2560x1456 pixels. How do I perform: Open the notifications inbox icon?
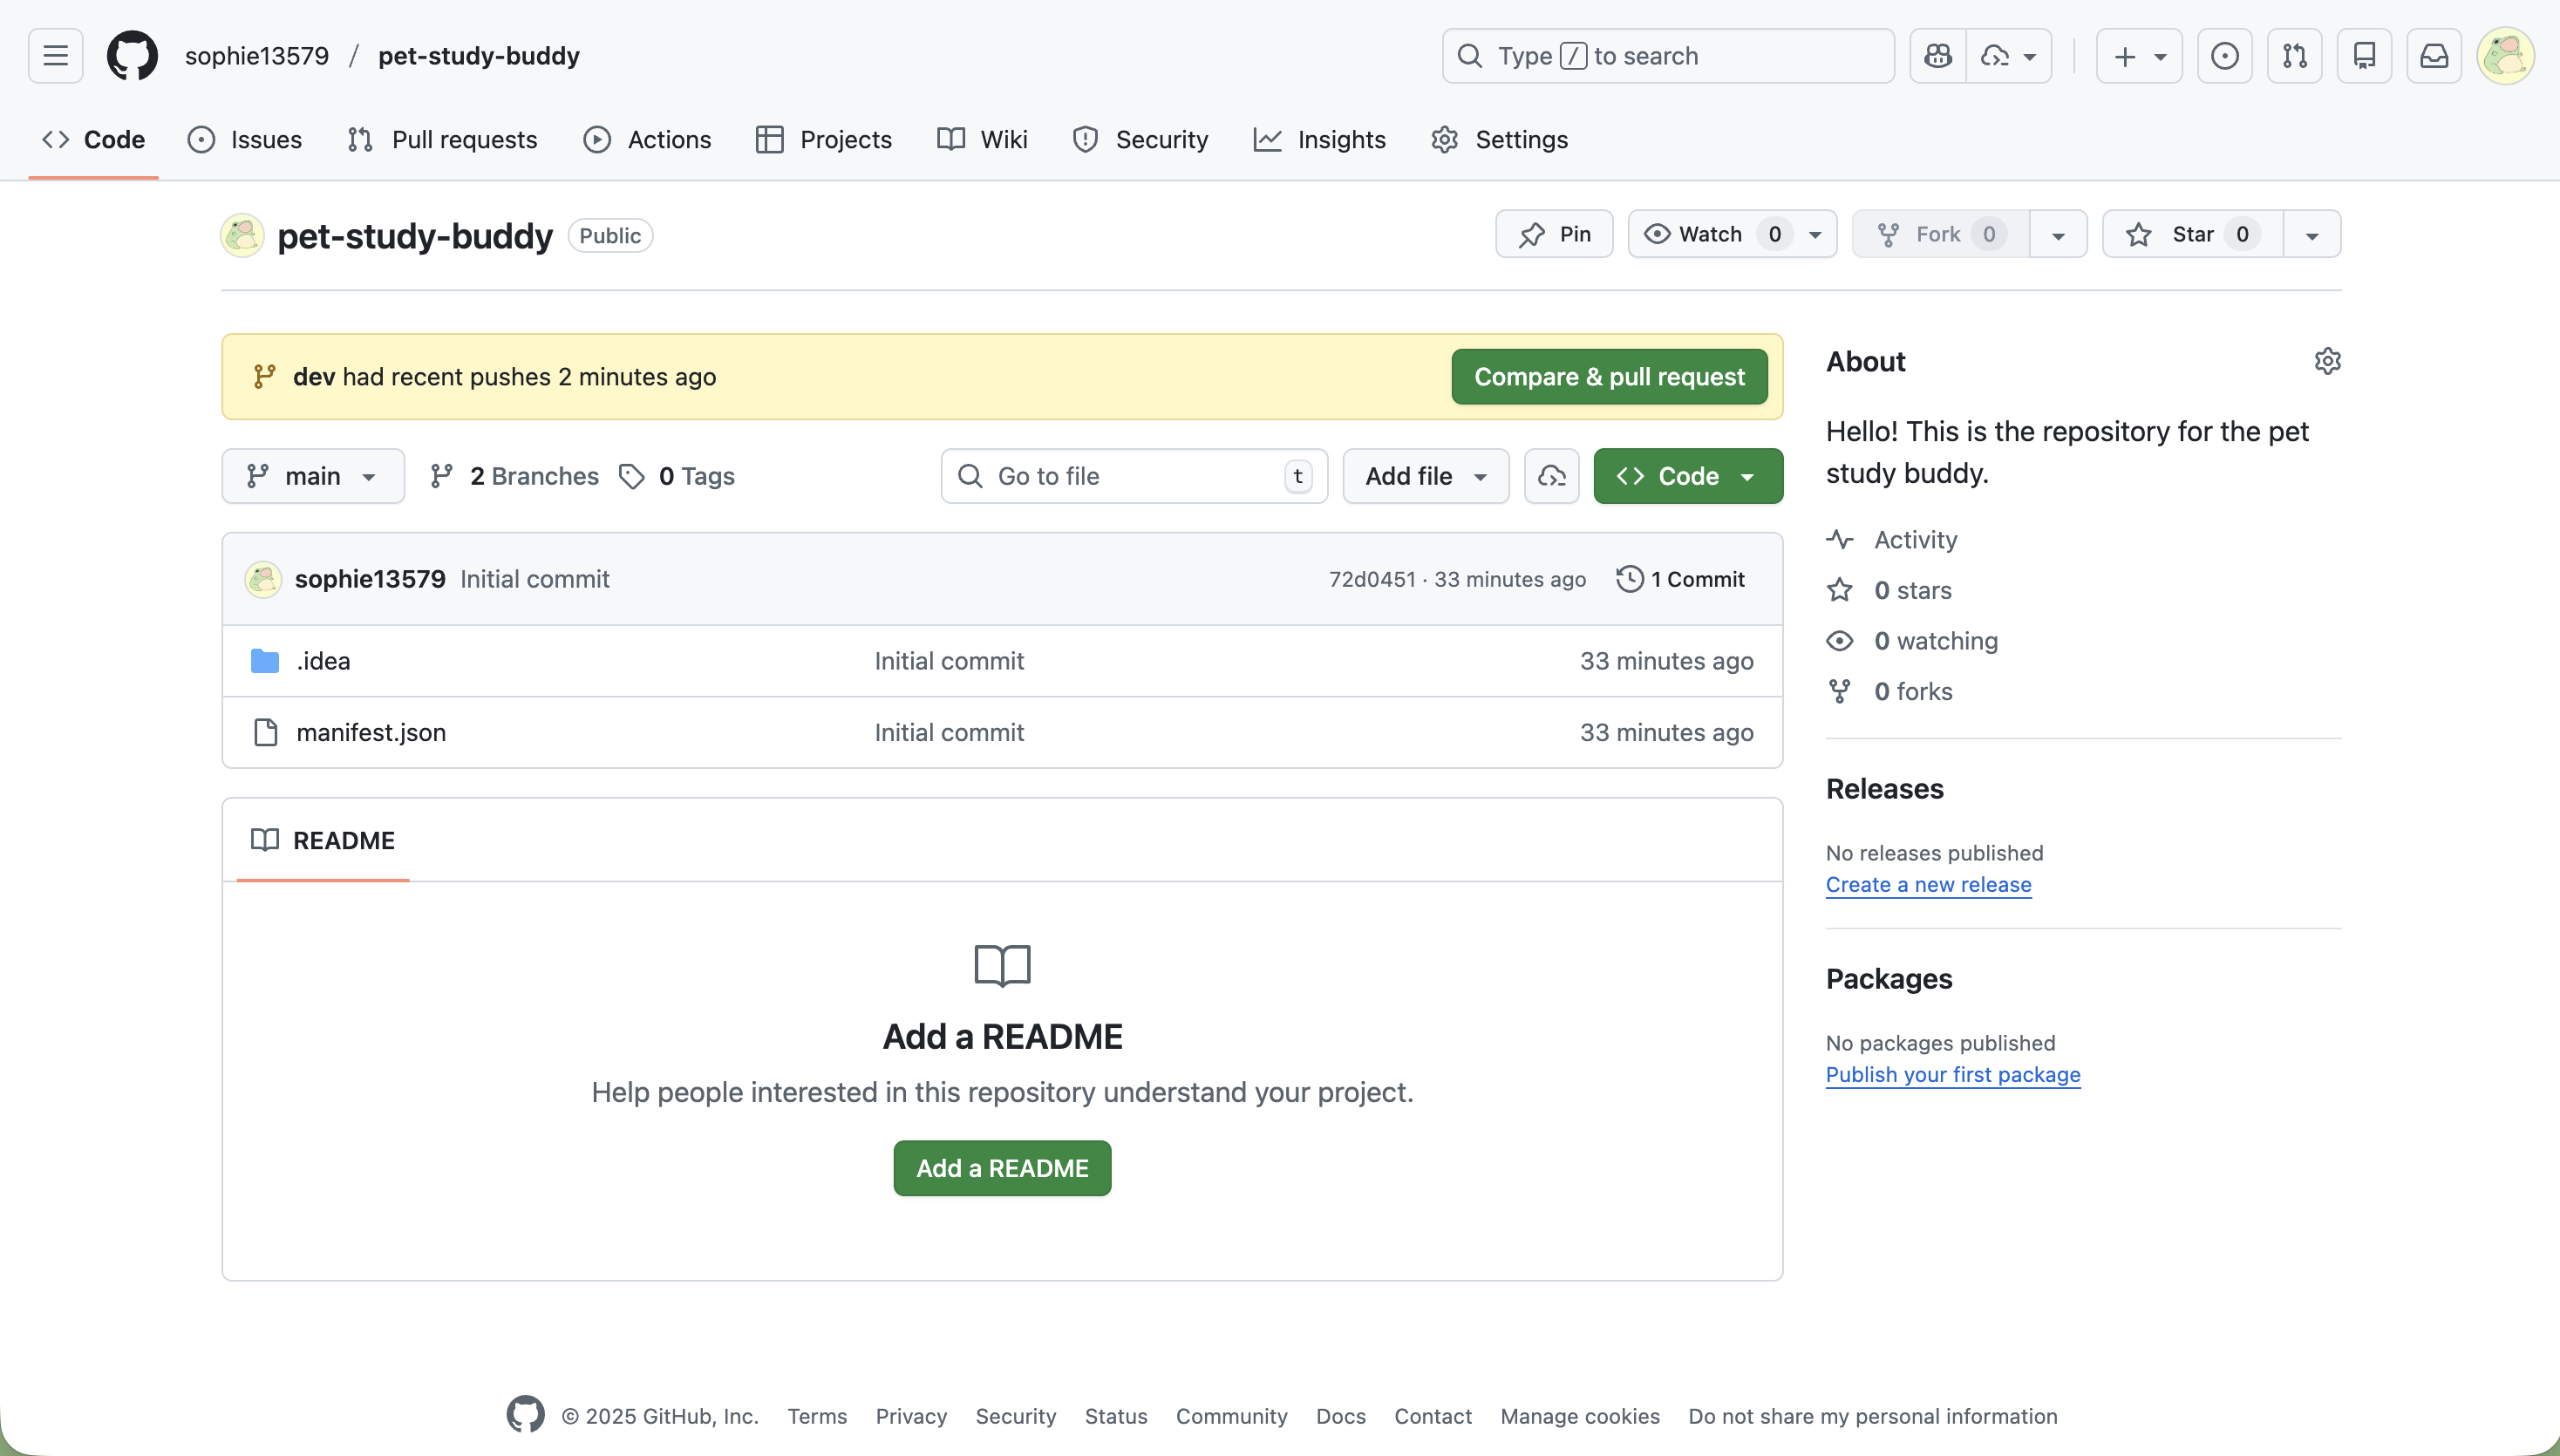pos(2433,56)
